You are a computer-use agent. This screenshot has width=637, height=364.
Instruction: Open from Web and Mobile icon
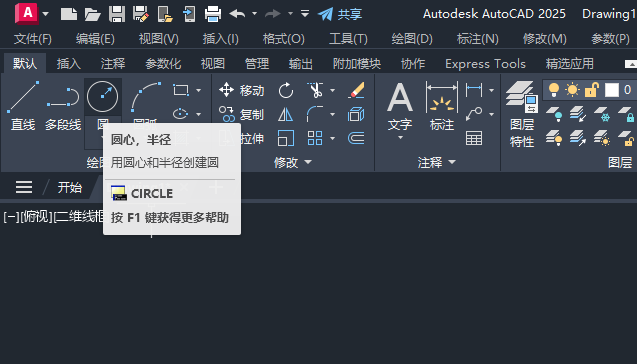pyautogui.click(x=165, y=14)
